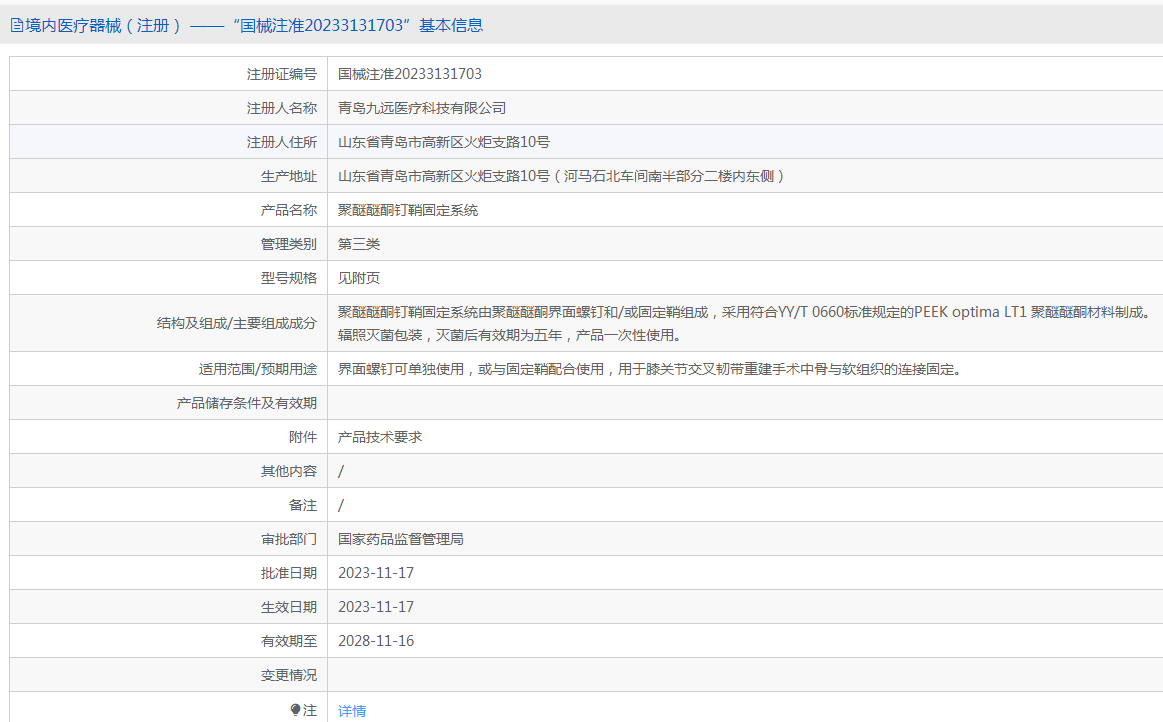The image size is (1163, 722).
Task: Click the 产品名称 label
Action: tap(289, 211)
